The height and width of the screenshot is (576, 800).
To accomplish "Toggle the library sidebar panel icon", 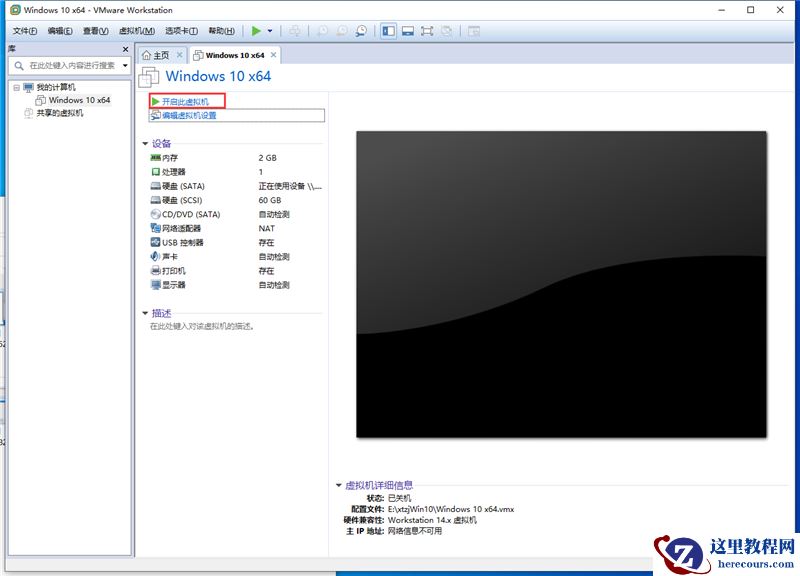I will click(387, 30).
